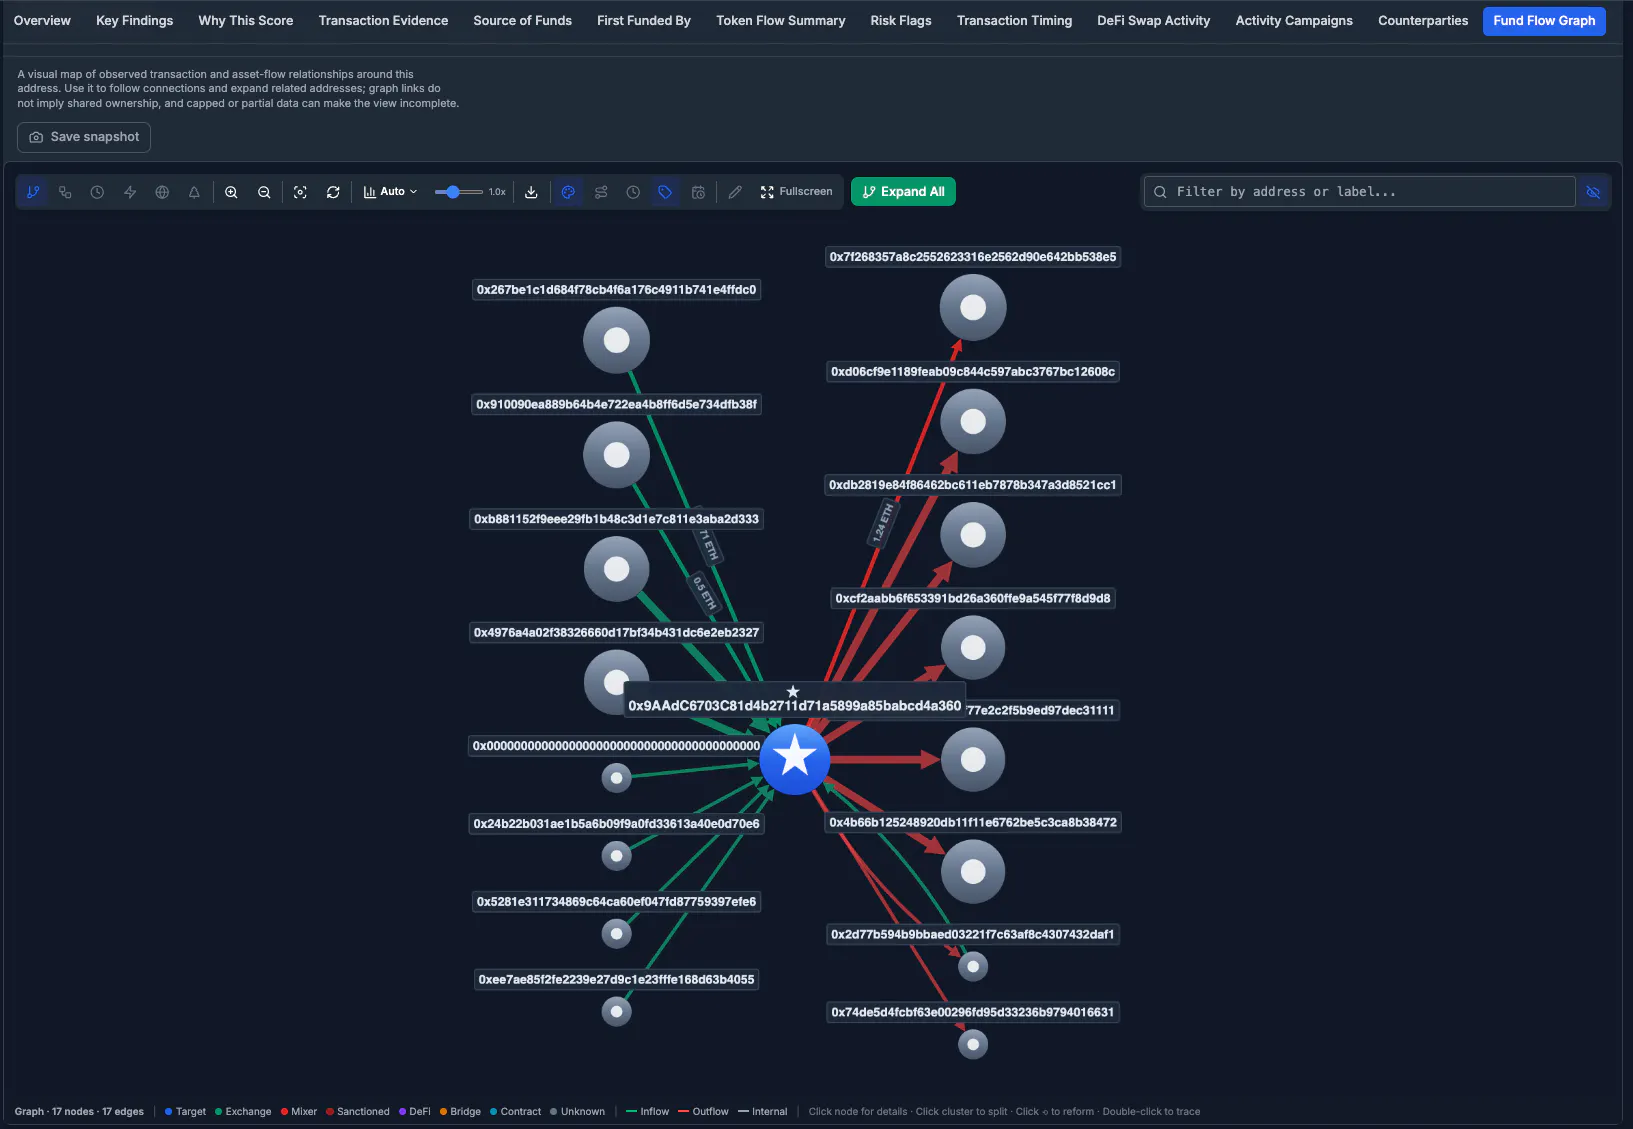
Task: Open the Key Findings tab
Action: (x=134, y=21)
